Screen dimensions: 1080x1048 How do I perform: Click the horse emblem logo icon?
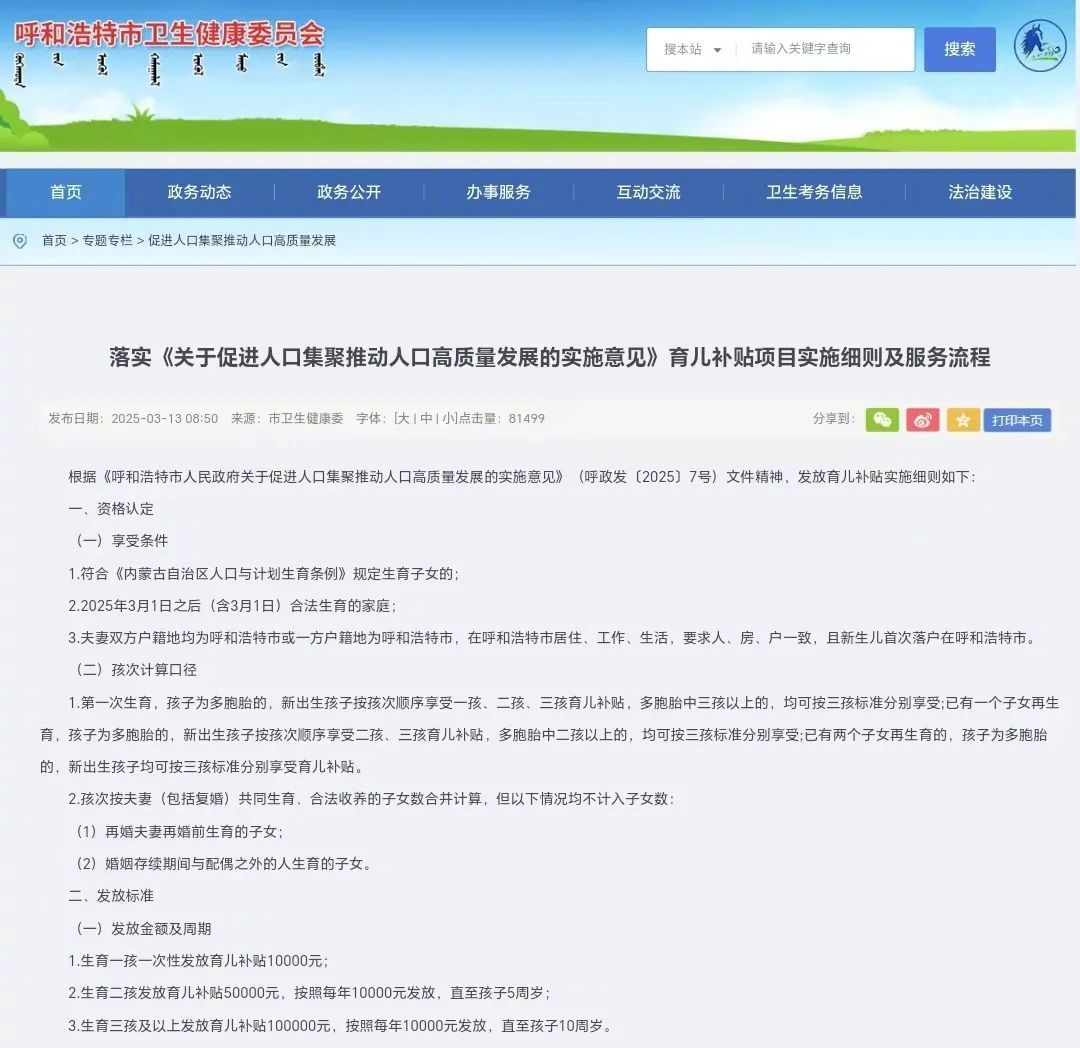click(x=1040, y=47)
